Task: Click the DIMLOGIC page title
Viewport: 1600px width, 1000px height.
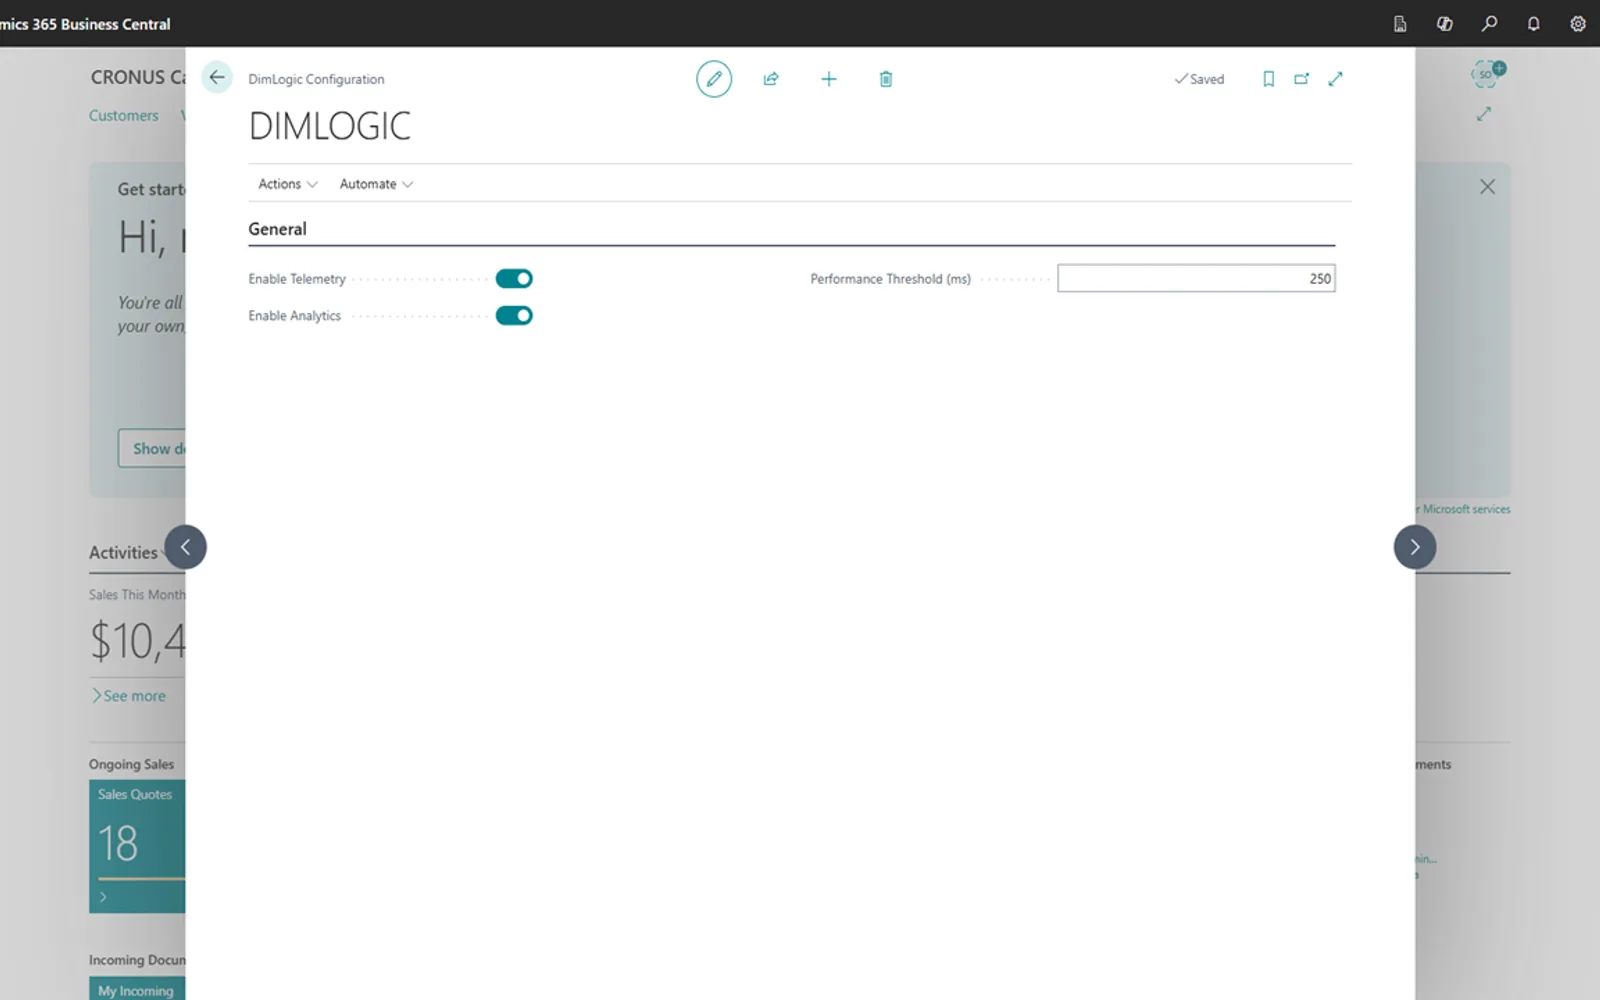Action: click(330, 126)
